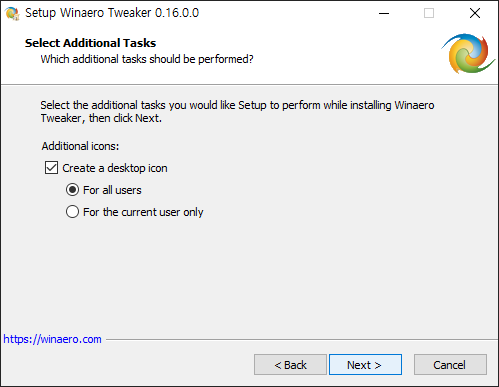Uncheck the Create a desktop icon checkbox
The width and height of the screenshot is (499, 387).
point(51,168)
